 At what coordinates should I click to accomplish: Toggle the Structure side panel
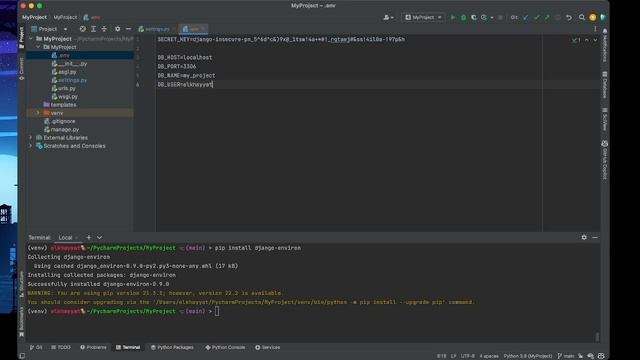pyautogui.click(x=22, y=284)
